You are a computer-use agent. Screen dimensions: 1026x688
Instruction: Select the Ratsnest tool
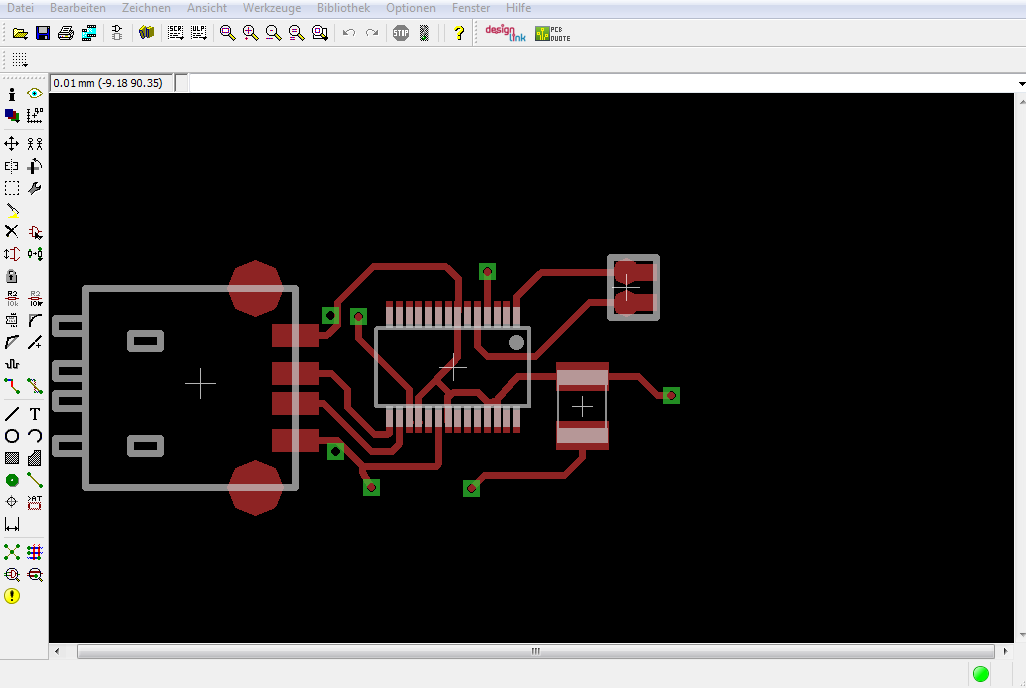click(12, 552)
